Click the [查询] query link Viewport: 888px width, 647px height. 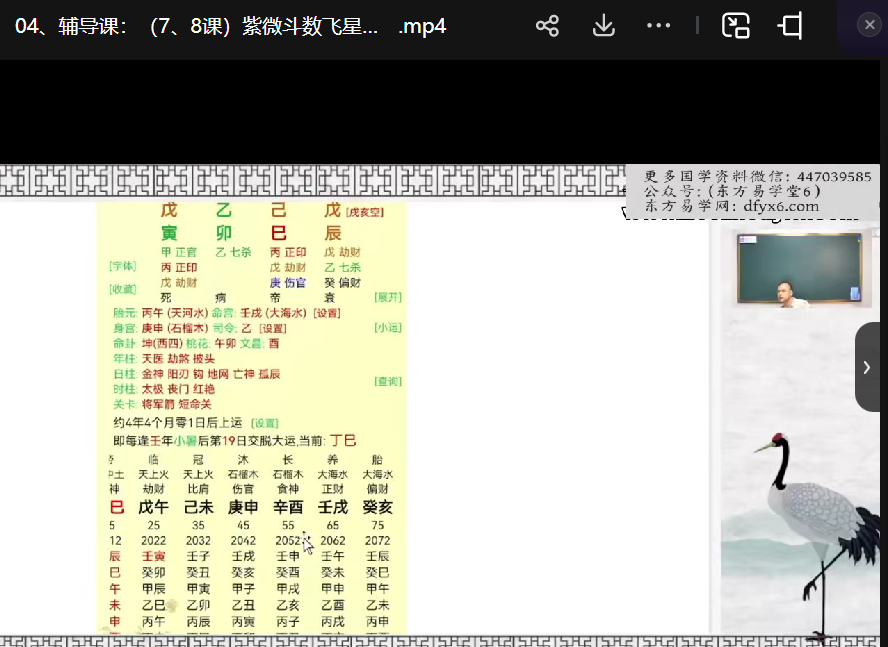388,381
